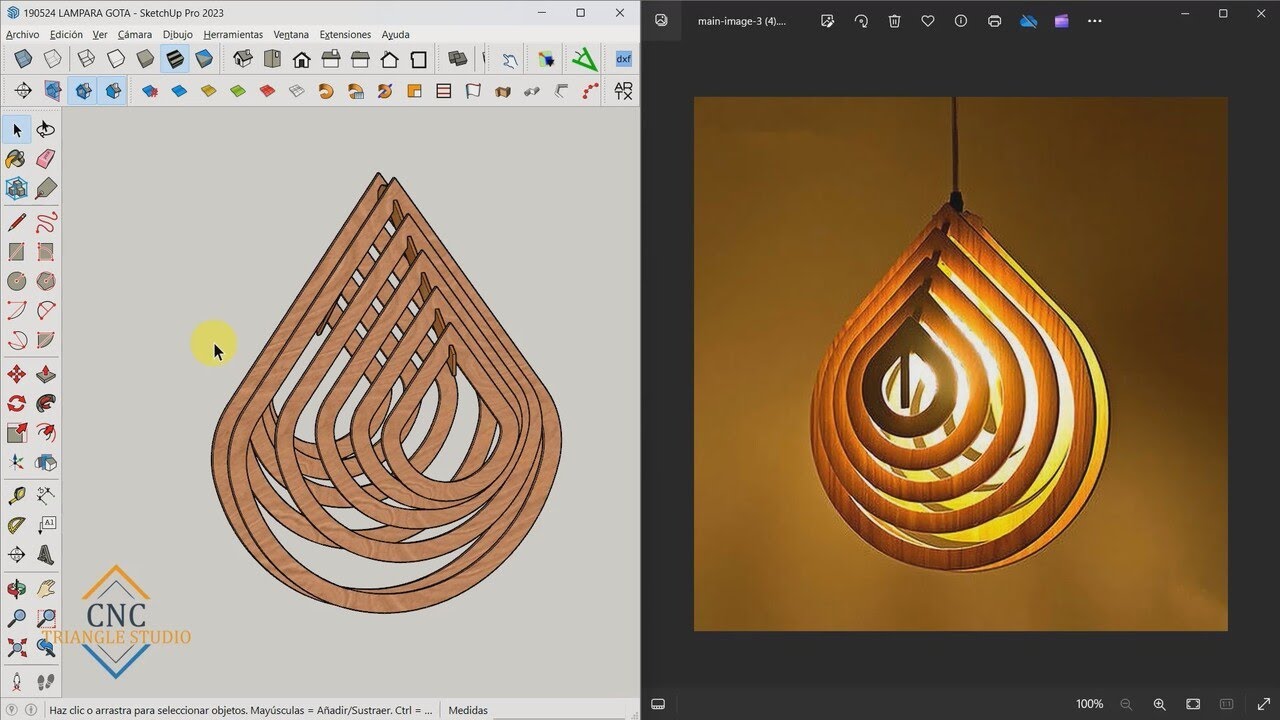Select the Follow Me tool
Image resolution: width=1280 pixels, height=720 pixels.
tap(46, 404)
